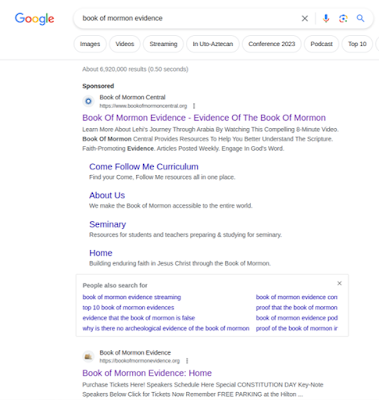The width and height of the screenshot is (379, 400).
Task: Click the Book of Mormon Central favicon
Action: click(x=88, y=101)
